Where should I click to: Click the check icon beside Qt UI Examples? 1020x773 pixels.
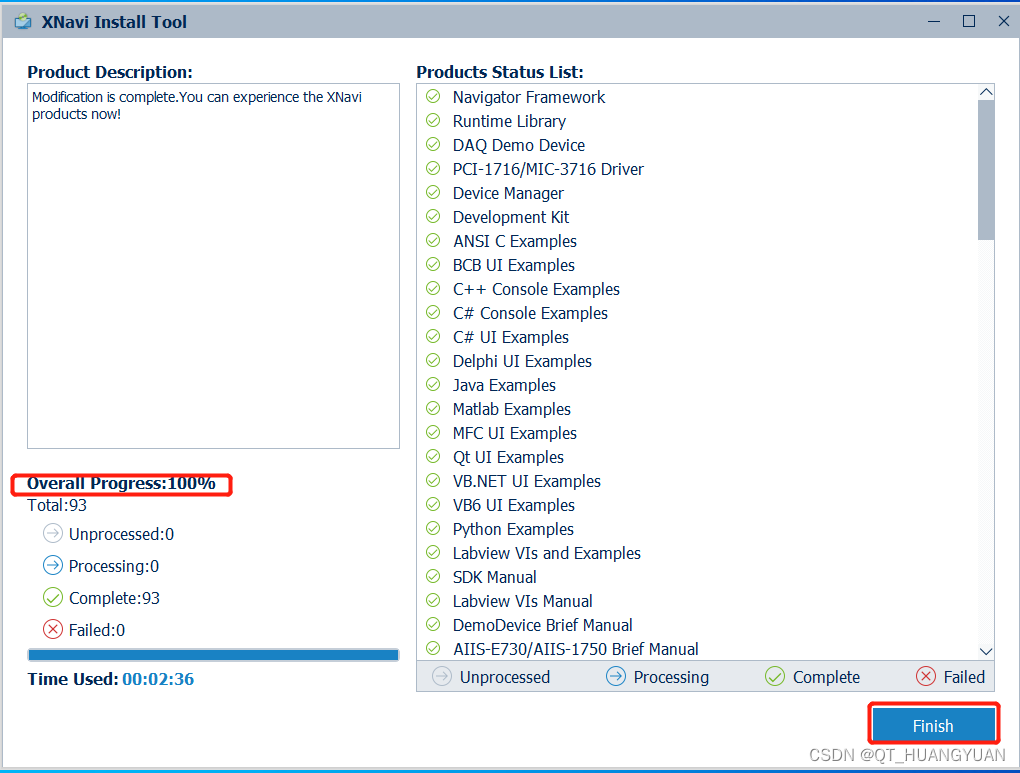tap(433, 457)
